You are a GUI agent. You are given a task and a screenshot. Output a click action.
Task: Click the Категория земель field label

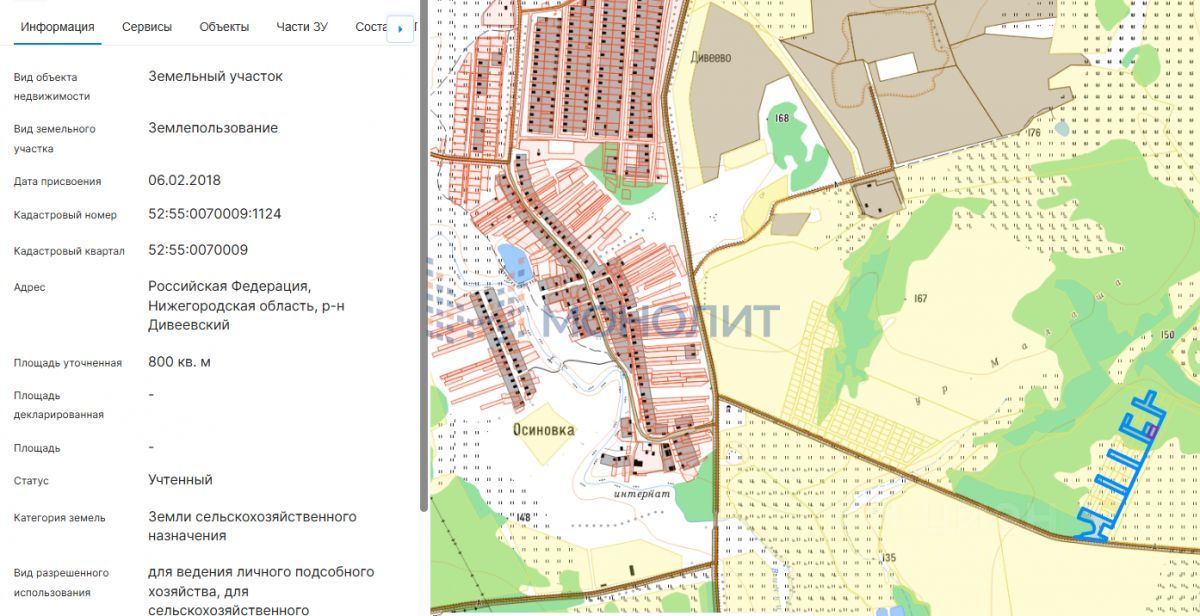click(x=59, y=518)
